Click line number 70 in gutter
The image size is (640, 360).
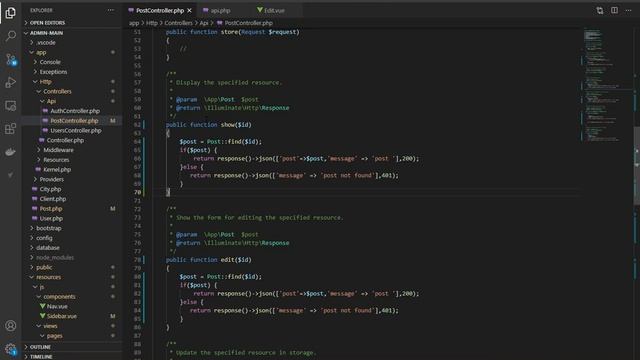137,192
